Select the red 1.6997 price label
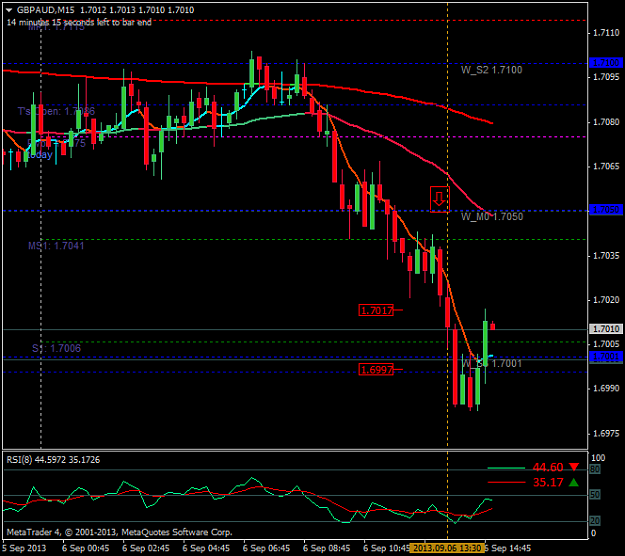This screenshot has width=625, height=556. click(376, 370)
